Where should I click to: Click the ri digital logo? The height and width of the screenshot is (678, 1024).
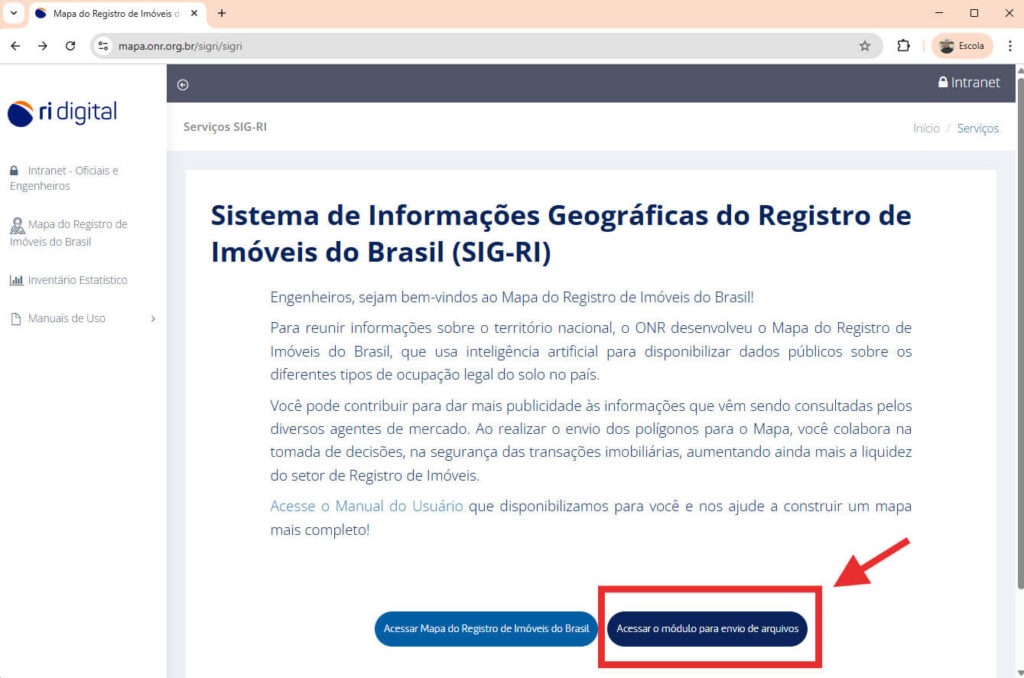click(60, 113)
